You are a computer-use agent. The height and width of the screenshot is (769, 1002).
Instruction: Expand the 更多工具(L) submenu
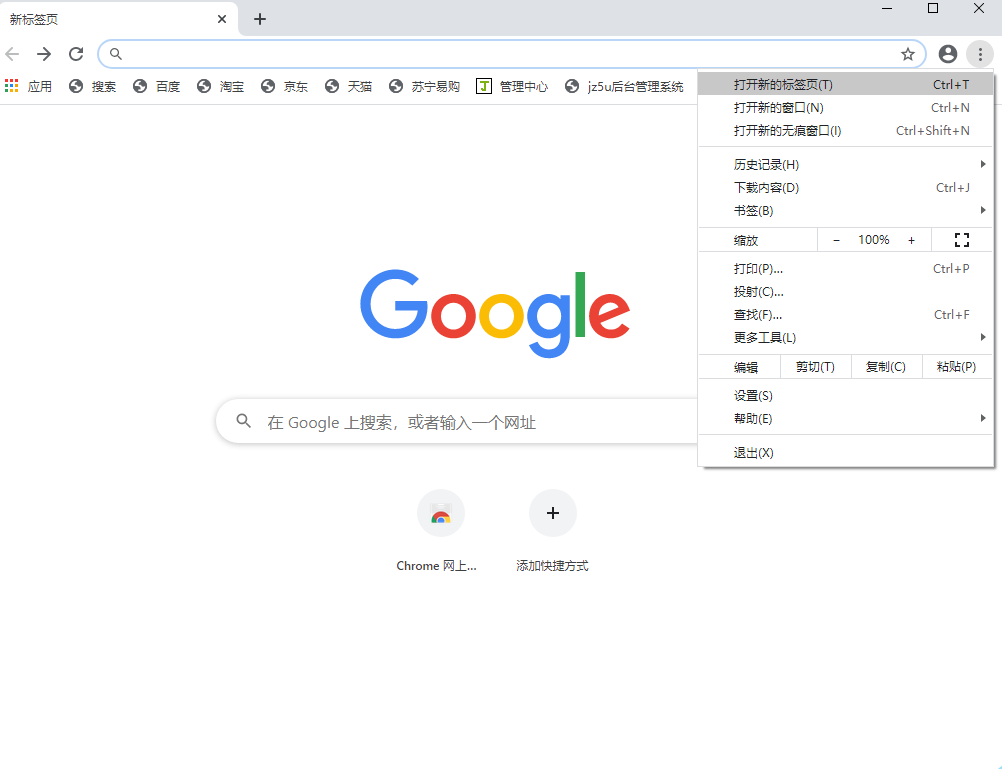pos(845,338)
